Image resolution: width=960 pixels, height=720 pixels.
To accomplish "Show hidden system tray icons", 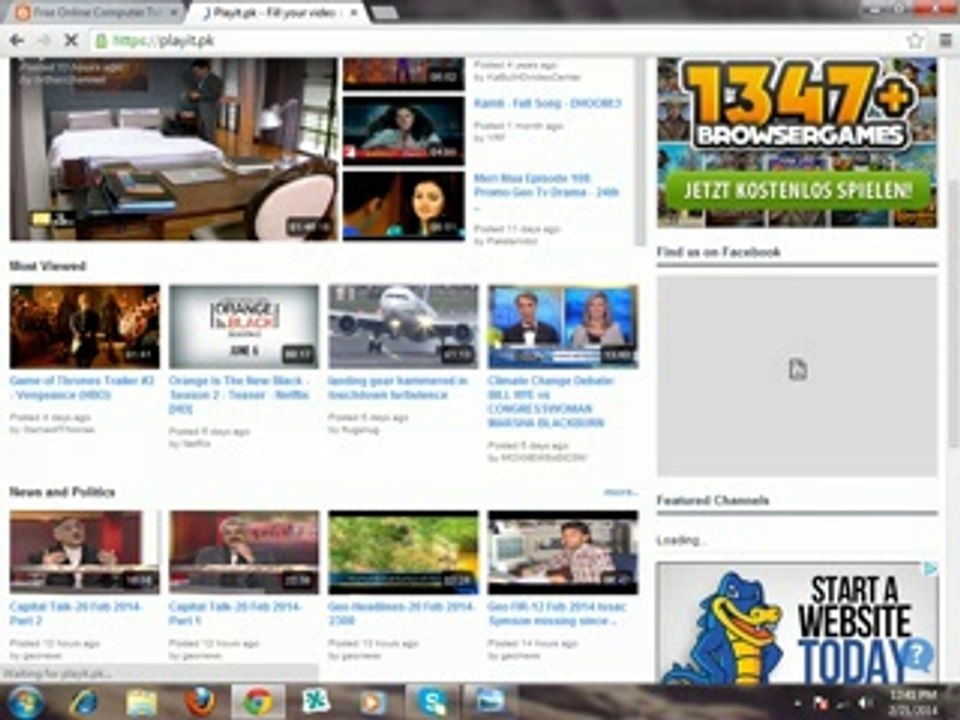I will click(797, 703).
